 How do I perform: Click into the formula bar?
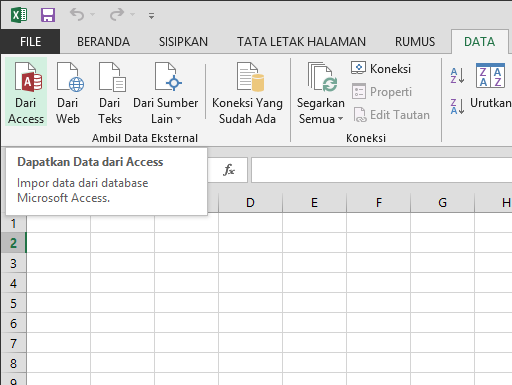[382, 170]
